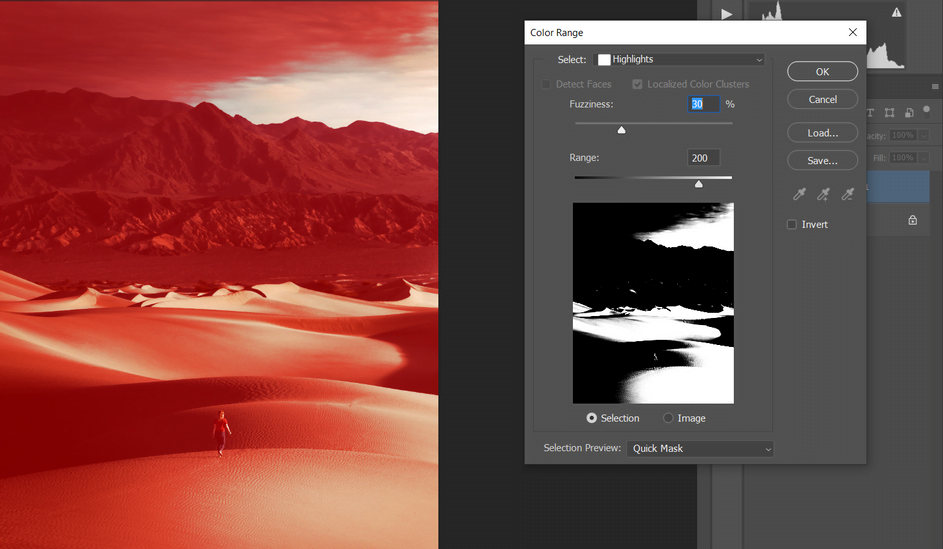Click the histogram warning triangle icon
943x549 pixels.
896,12
